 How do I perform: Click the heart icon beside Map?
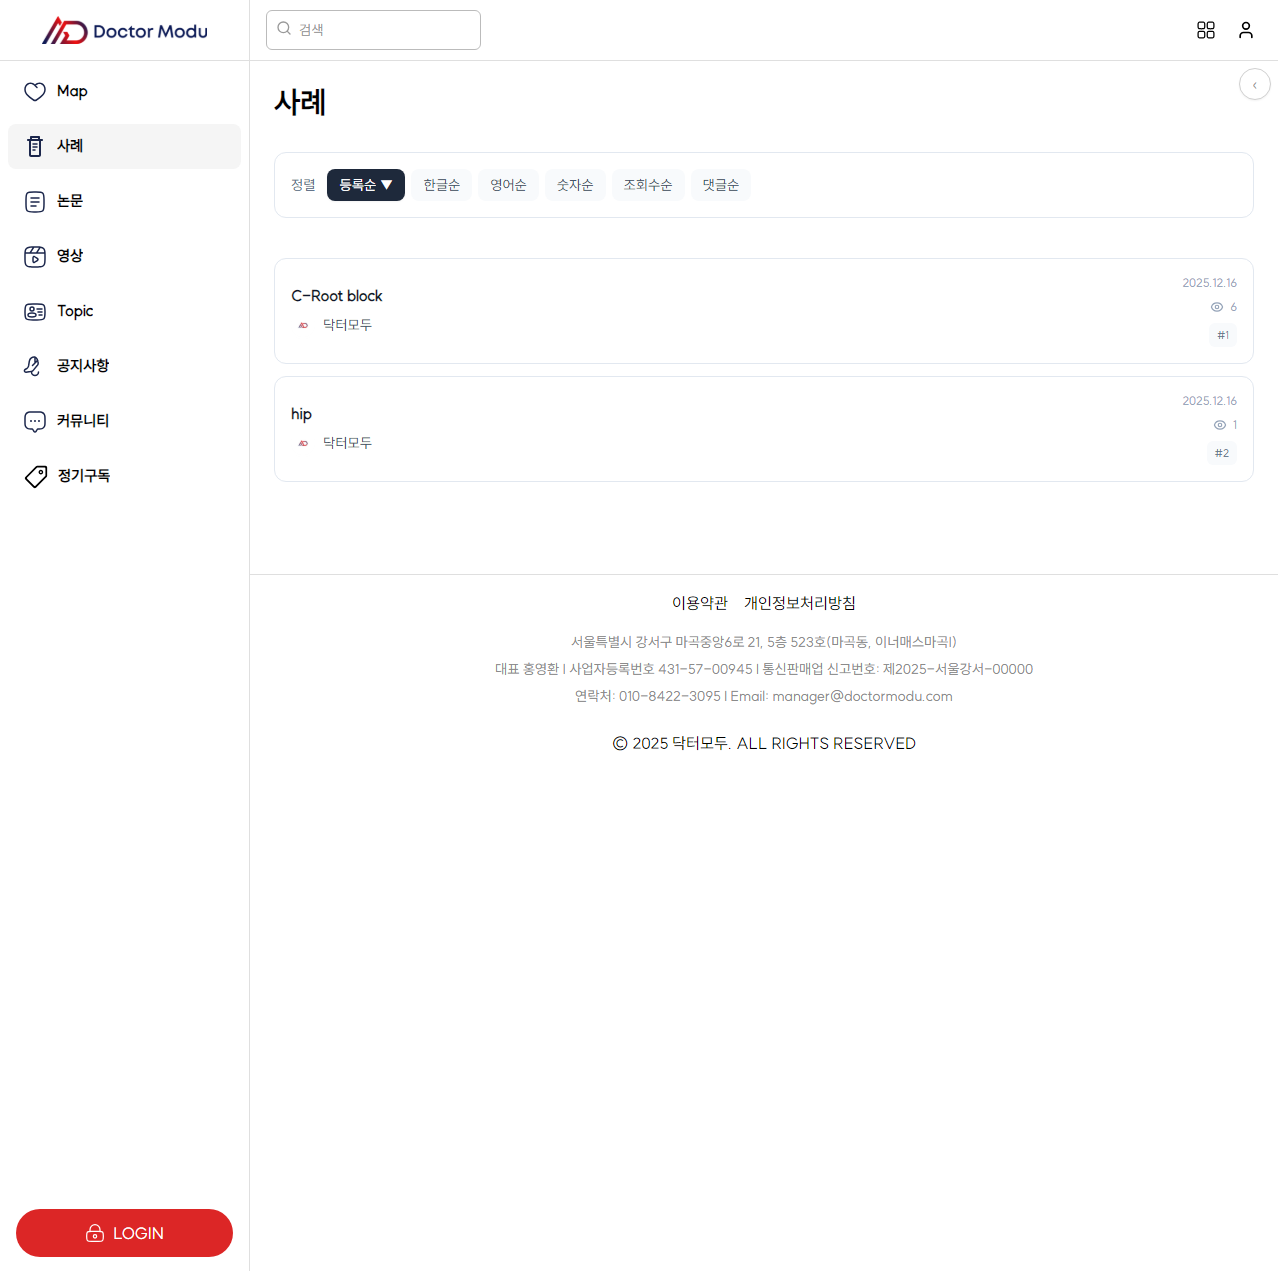(x=35, y=92)
